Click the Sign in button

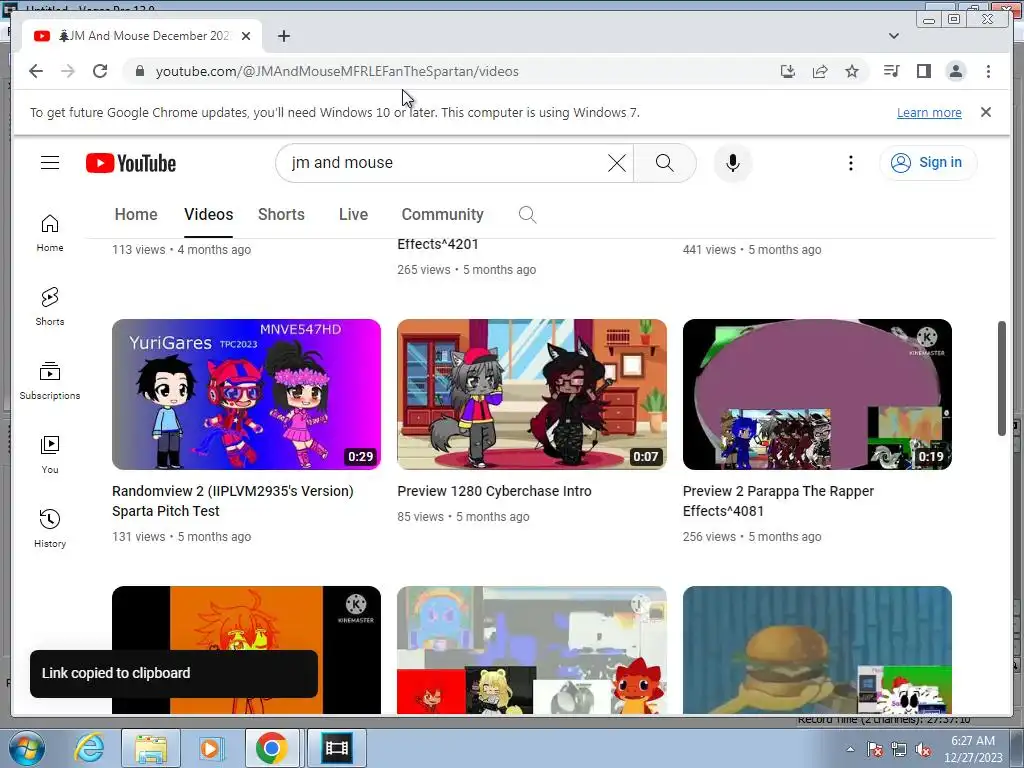(928, 163)
